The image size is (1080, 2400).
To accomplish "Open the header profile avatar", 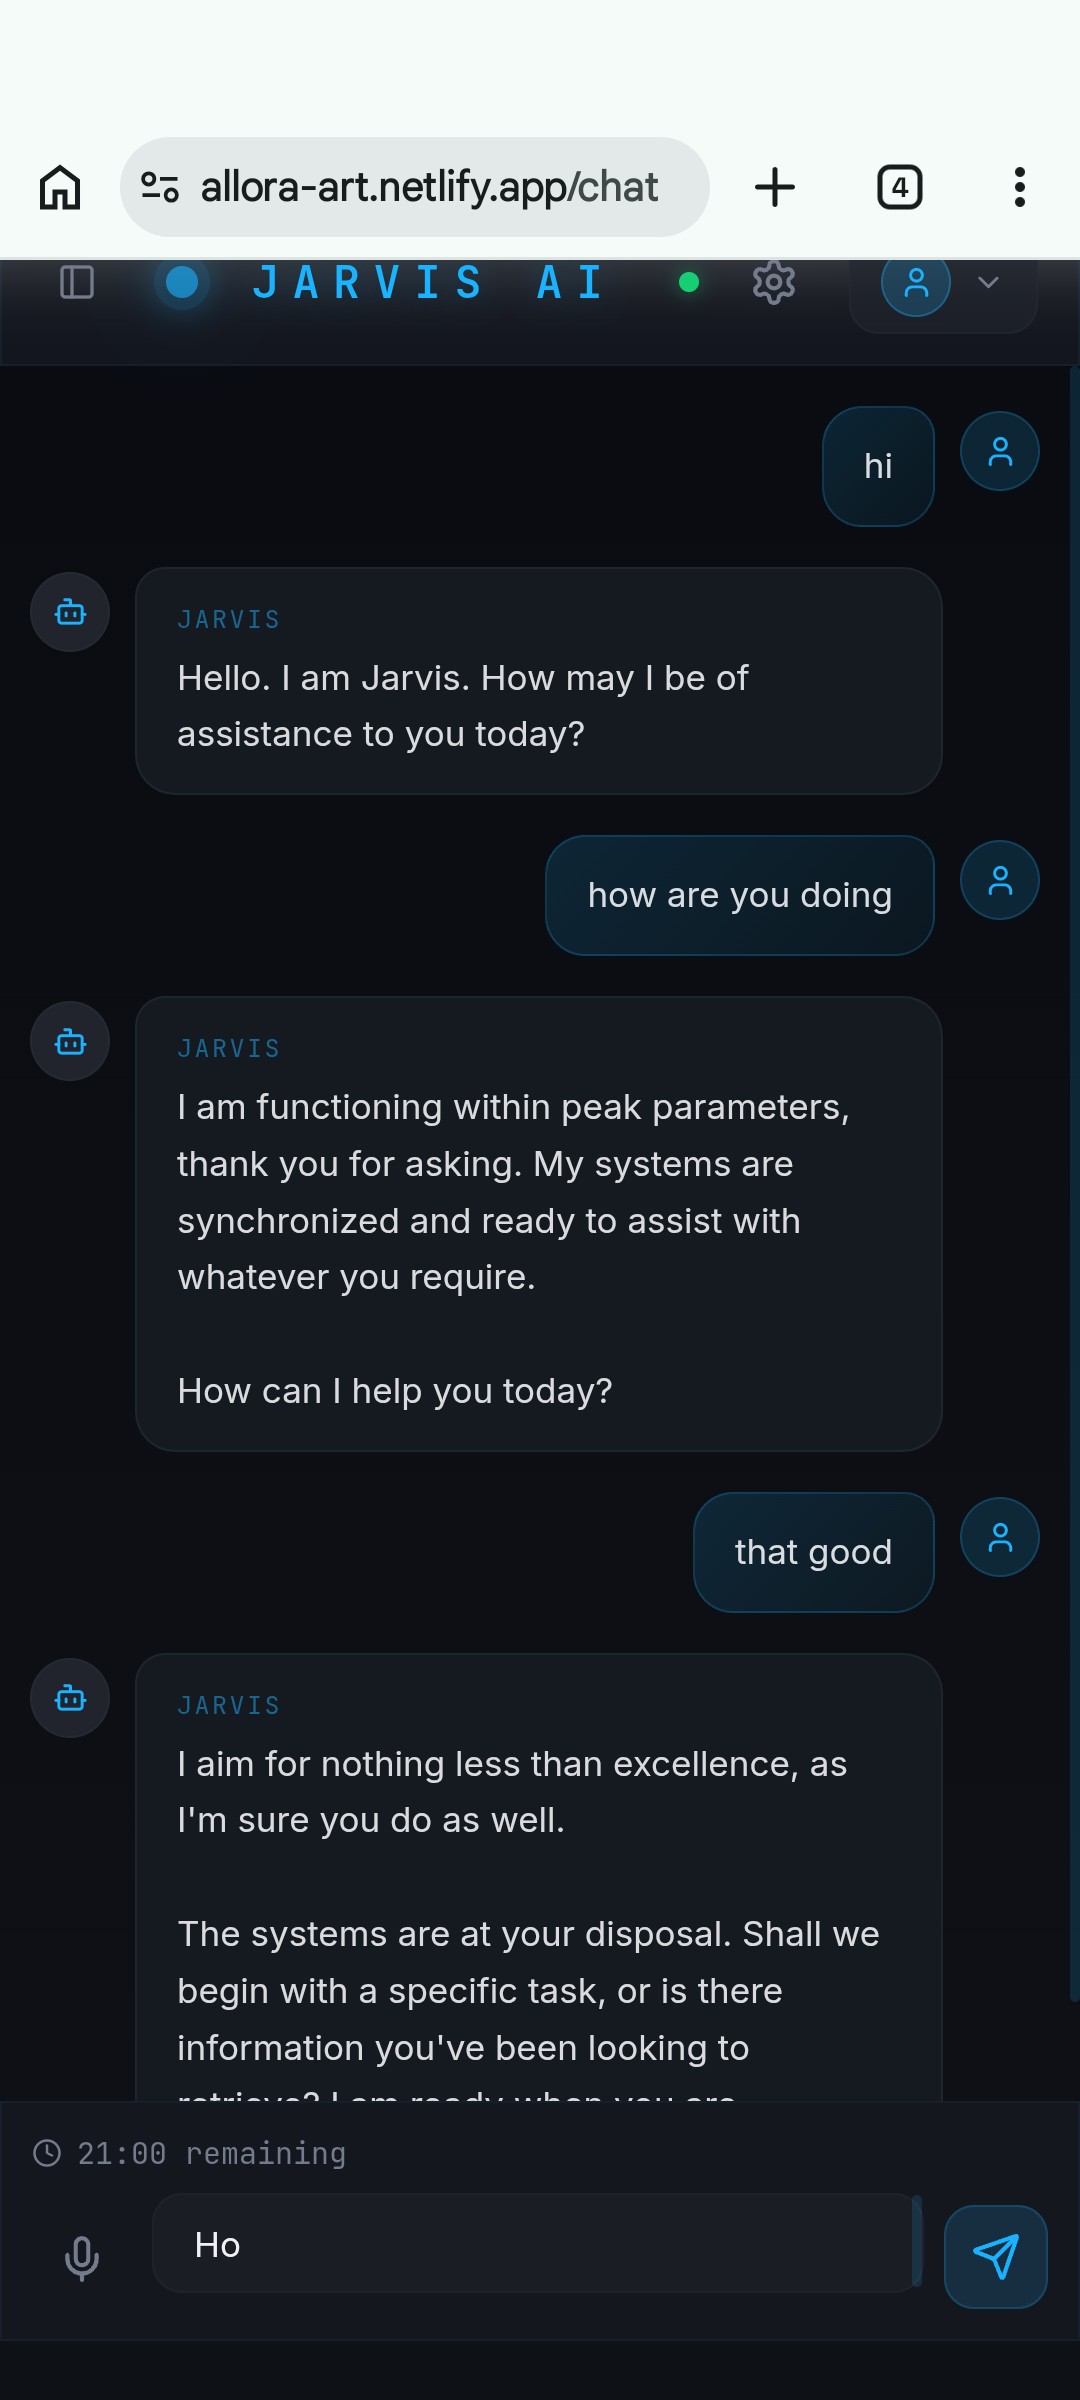I will pos(916,283).
